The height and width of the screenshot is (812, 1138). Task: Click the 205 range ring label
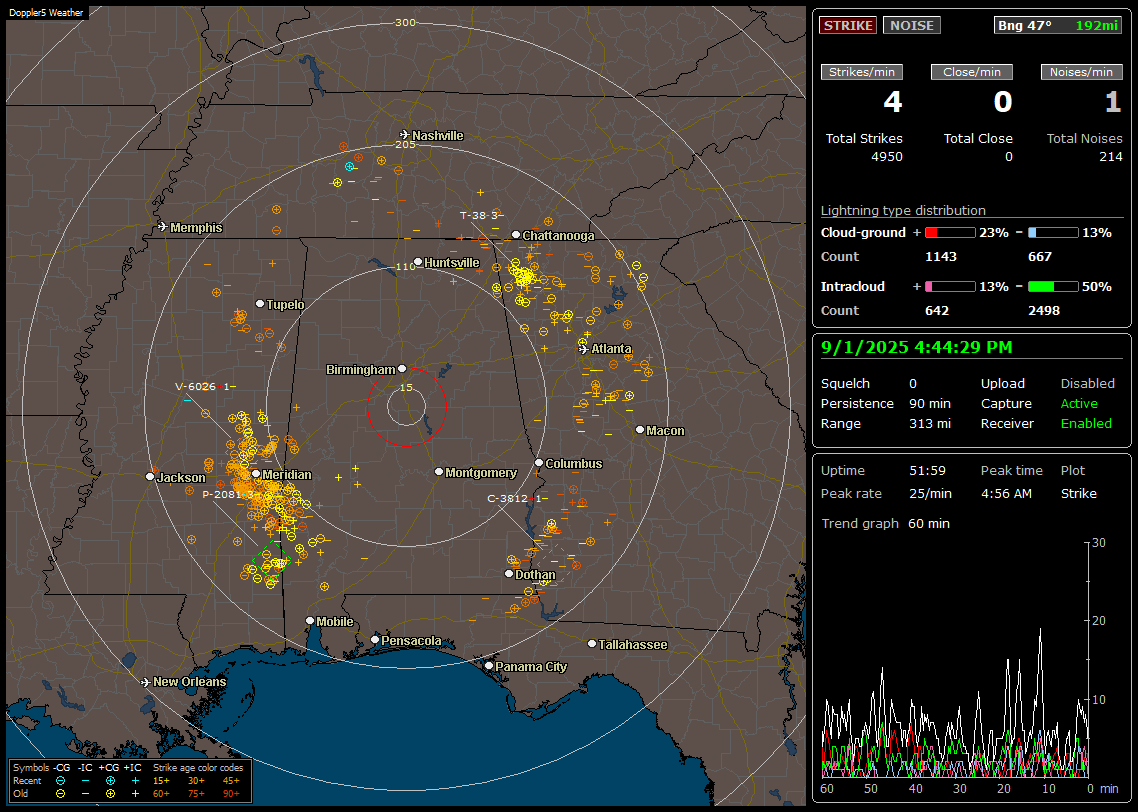[405, 144]
